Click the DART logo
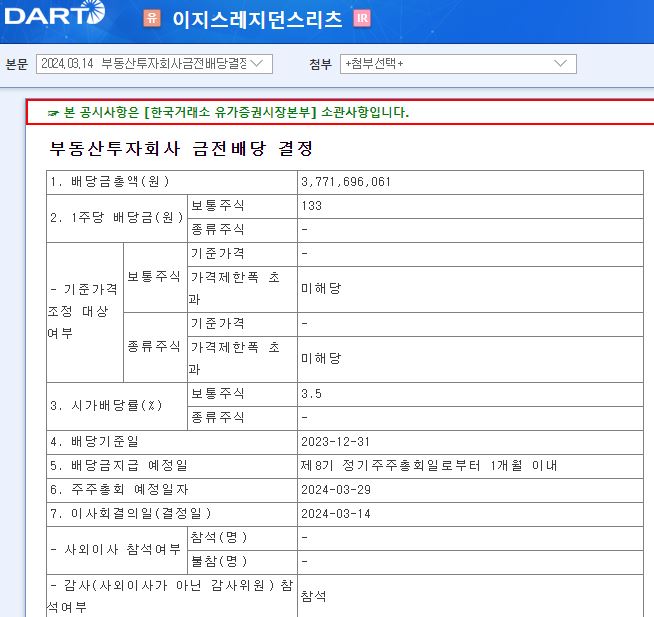Viewport: 654px width, 617px height. click(55, 14)
